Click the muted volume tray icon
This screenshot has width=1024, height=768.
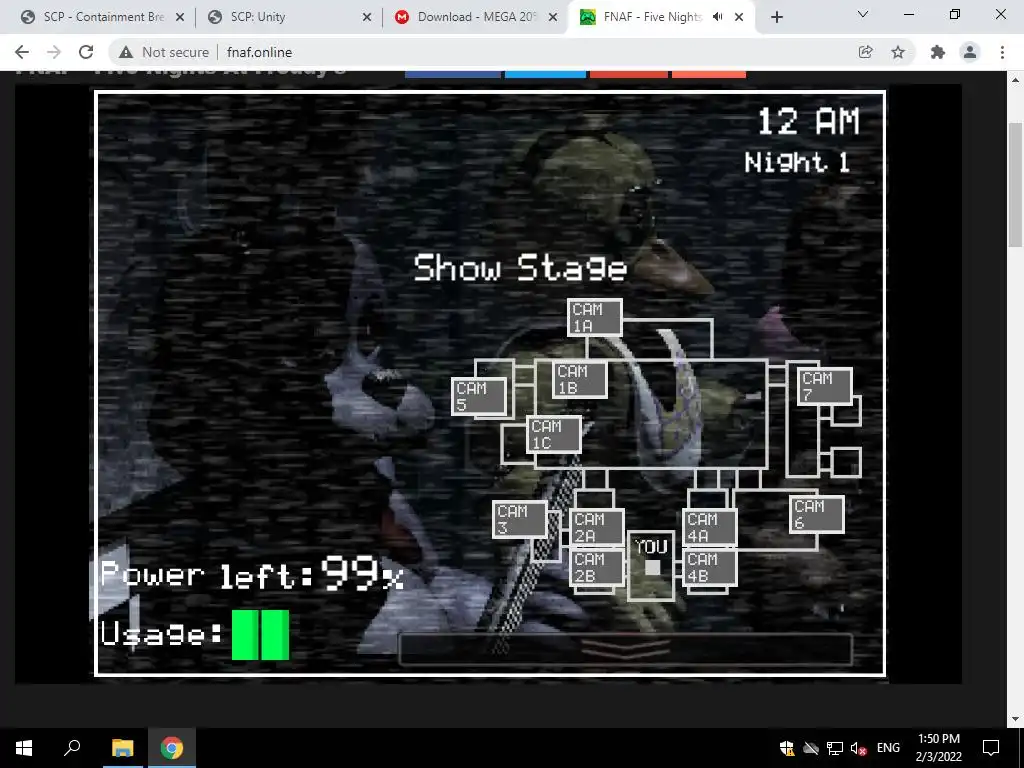pyautogui.click(x=858, y=748)
